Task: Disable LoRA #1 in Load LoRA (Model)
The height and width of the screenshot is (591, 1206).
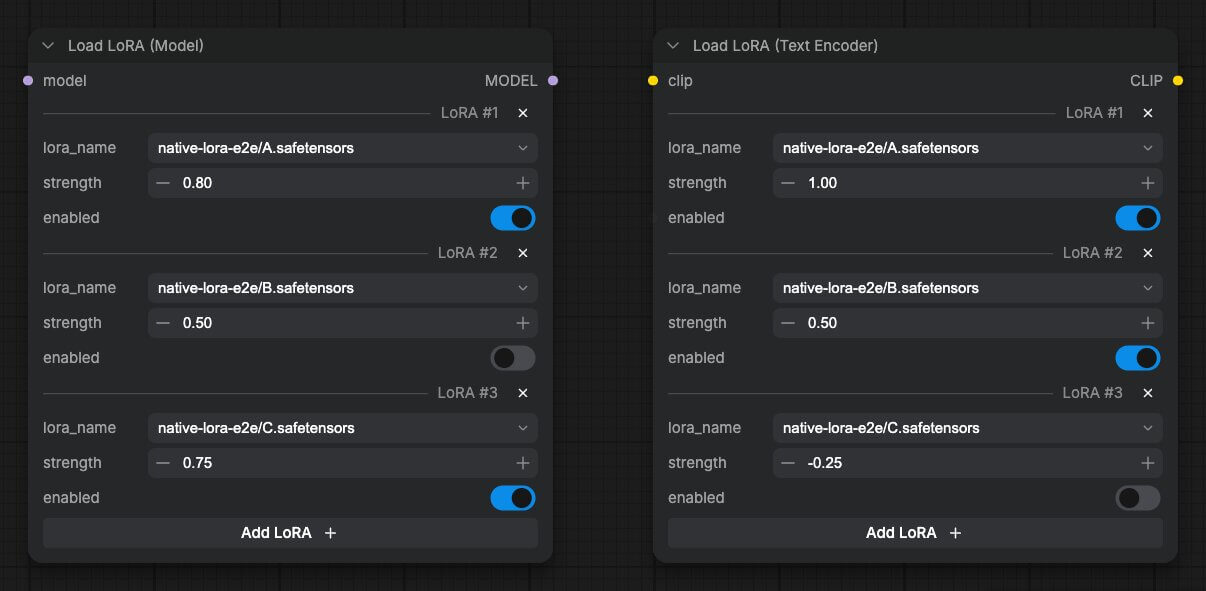Action: pyautogui.click(x=513, y=218)
